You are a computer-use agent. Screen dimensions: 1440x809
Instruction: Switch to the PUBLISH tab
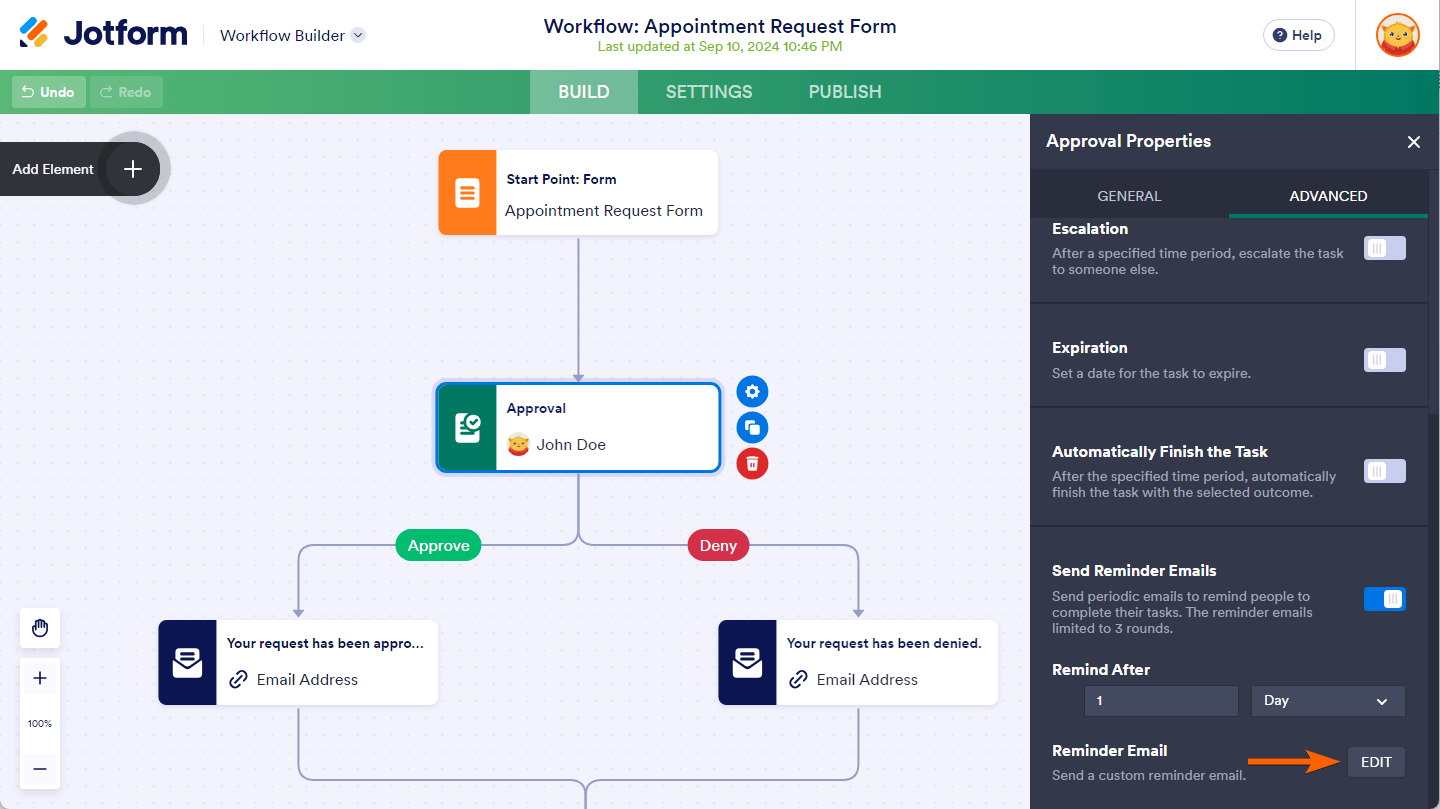845,92
